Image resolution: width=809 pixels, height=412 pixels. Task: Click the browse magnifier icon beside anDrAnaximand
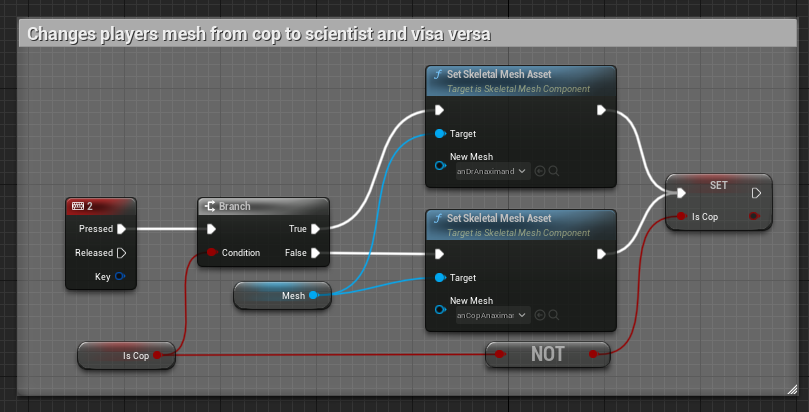pos(553,171)
